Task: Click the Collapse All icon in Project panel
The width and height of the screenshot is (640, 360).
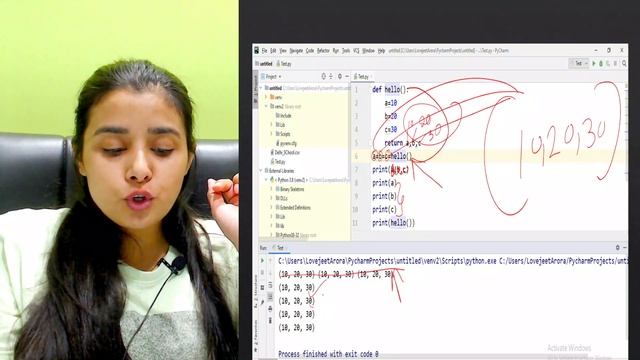Action: coord(331,76)
